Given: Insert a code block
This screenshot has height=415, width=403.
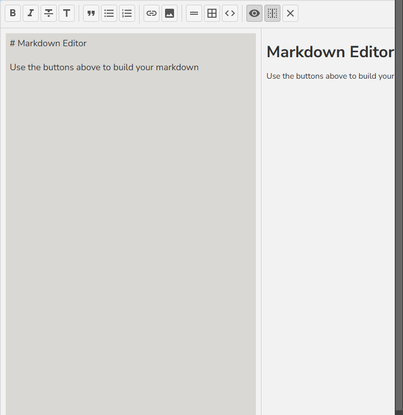Looking at the screenshot, I should pyautogui.click(x=230, y=13).
